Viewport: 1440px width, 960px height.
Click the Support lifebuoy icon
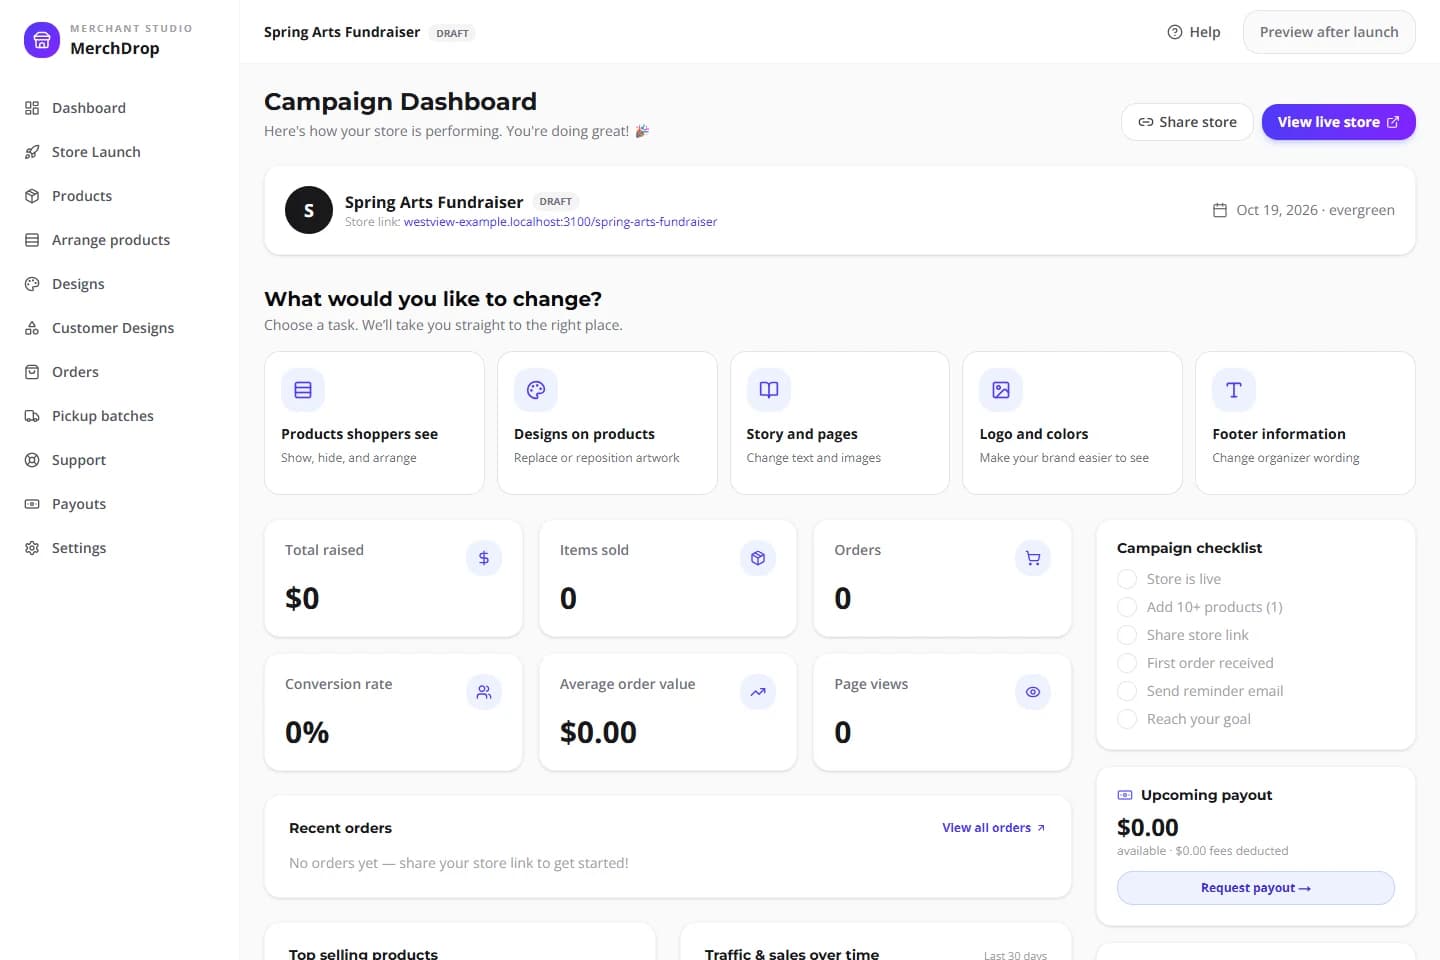click(32, 460)
